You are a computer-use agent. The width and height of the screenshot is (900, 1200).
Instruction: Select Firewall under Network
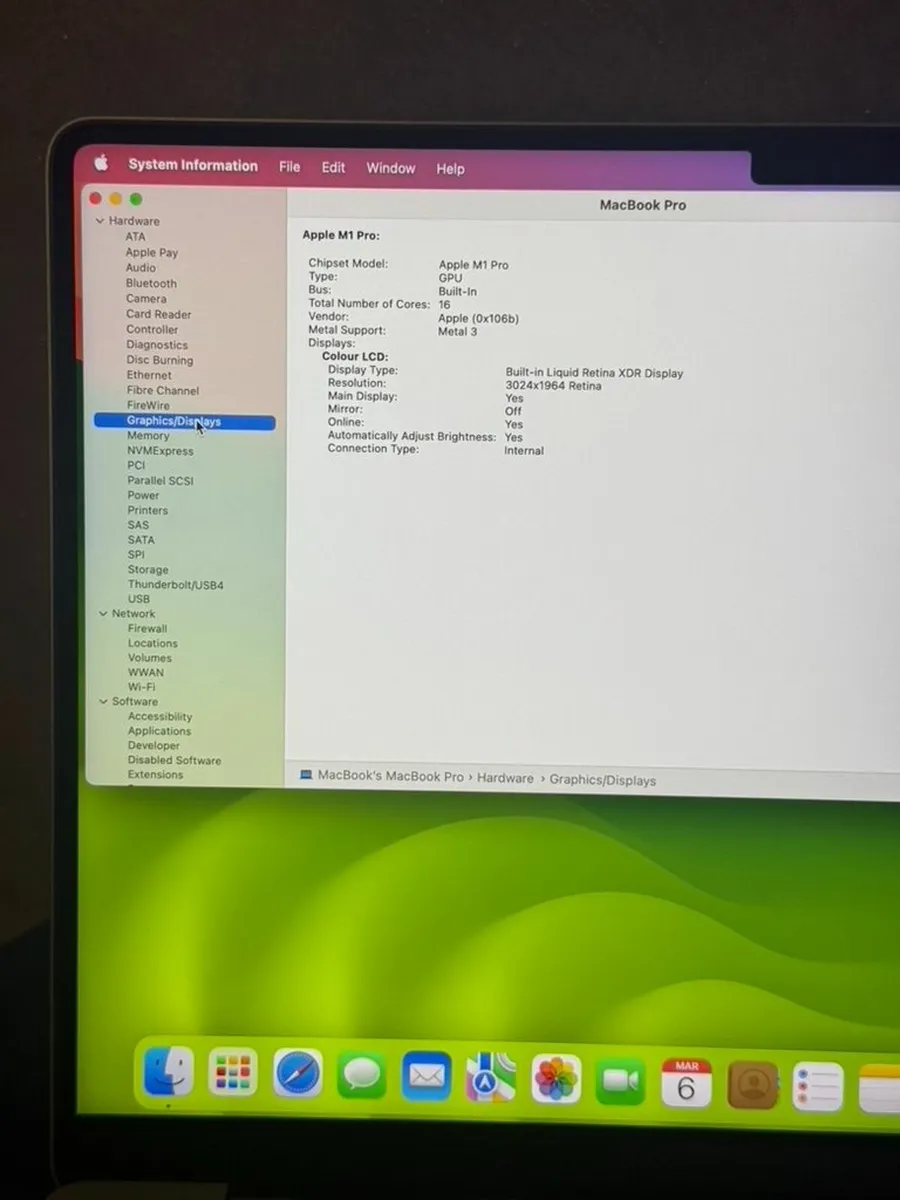coord(148,629)
